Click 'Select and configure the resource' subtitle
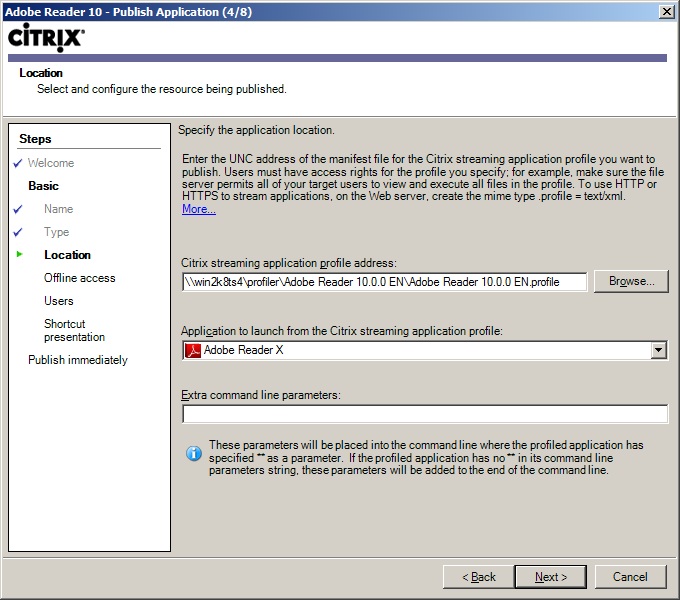Image resolution: width=680 pixels, height=600 pixels. (162, 89)
